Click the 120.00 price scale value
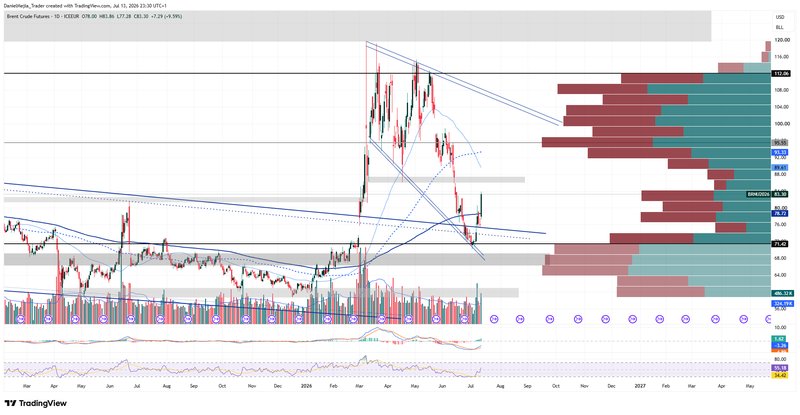Viewport: 800px width, 415px height. coord(782,40)
